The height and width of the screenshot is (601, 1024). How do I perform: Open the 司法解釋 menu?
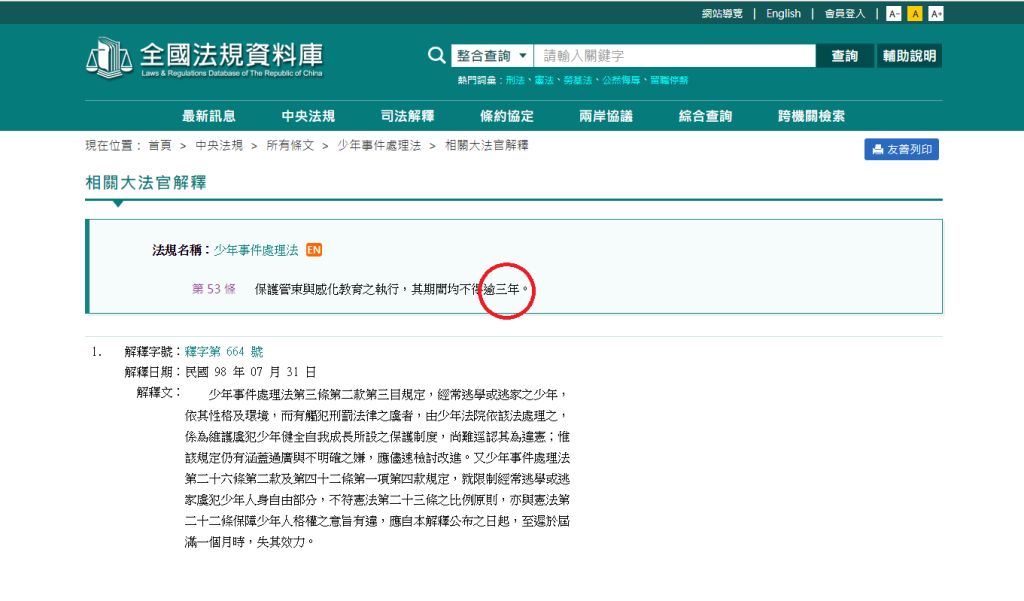click(x=407, y=116)
